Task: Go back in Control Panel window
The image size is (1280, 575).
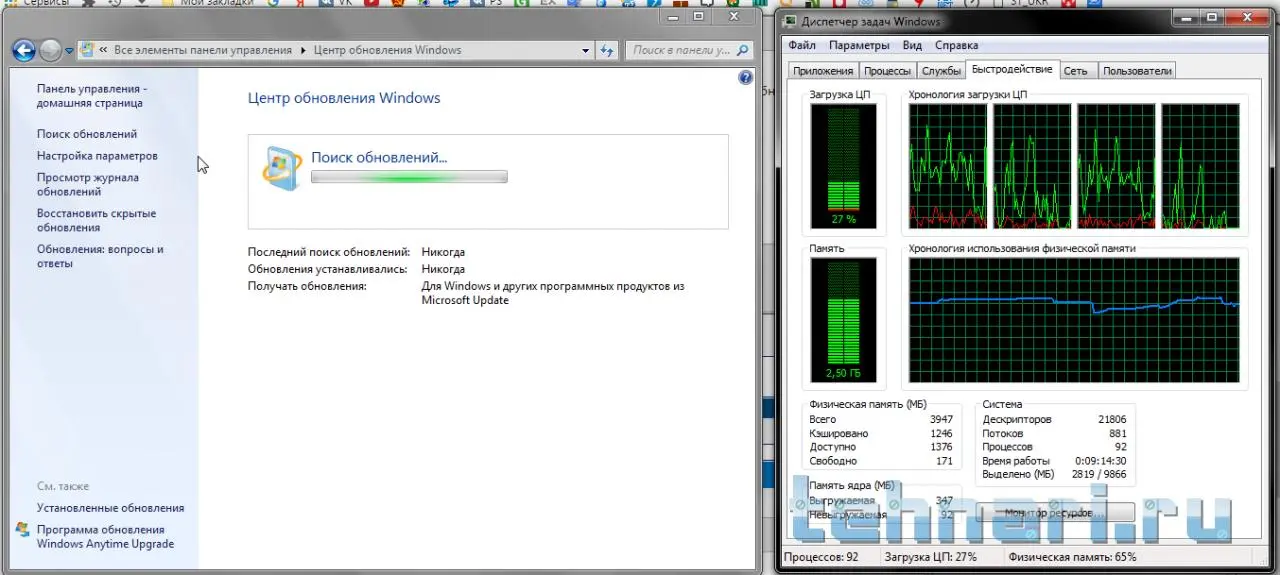Action: pos(23,50)
